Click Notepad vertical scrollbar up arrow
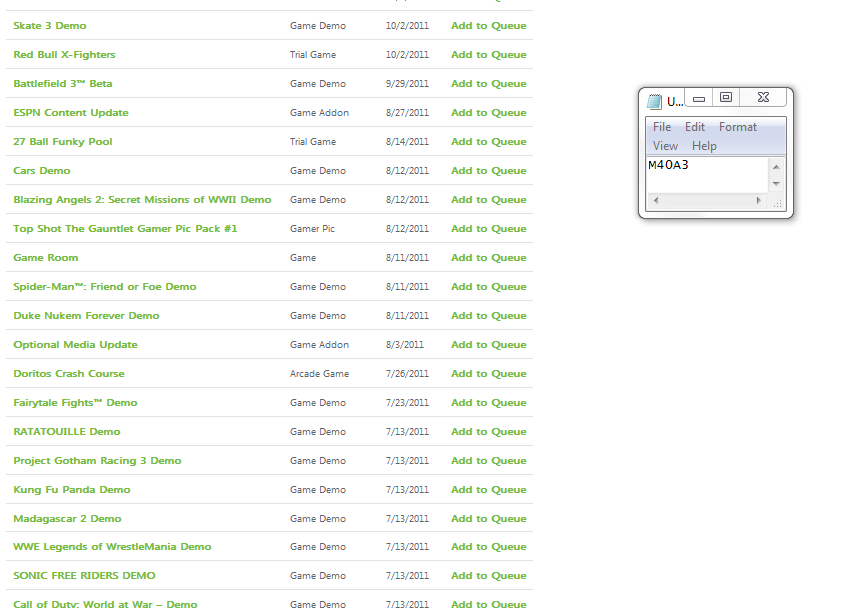Screen dimensions: 842x608 coord(776,167)
